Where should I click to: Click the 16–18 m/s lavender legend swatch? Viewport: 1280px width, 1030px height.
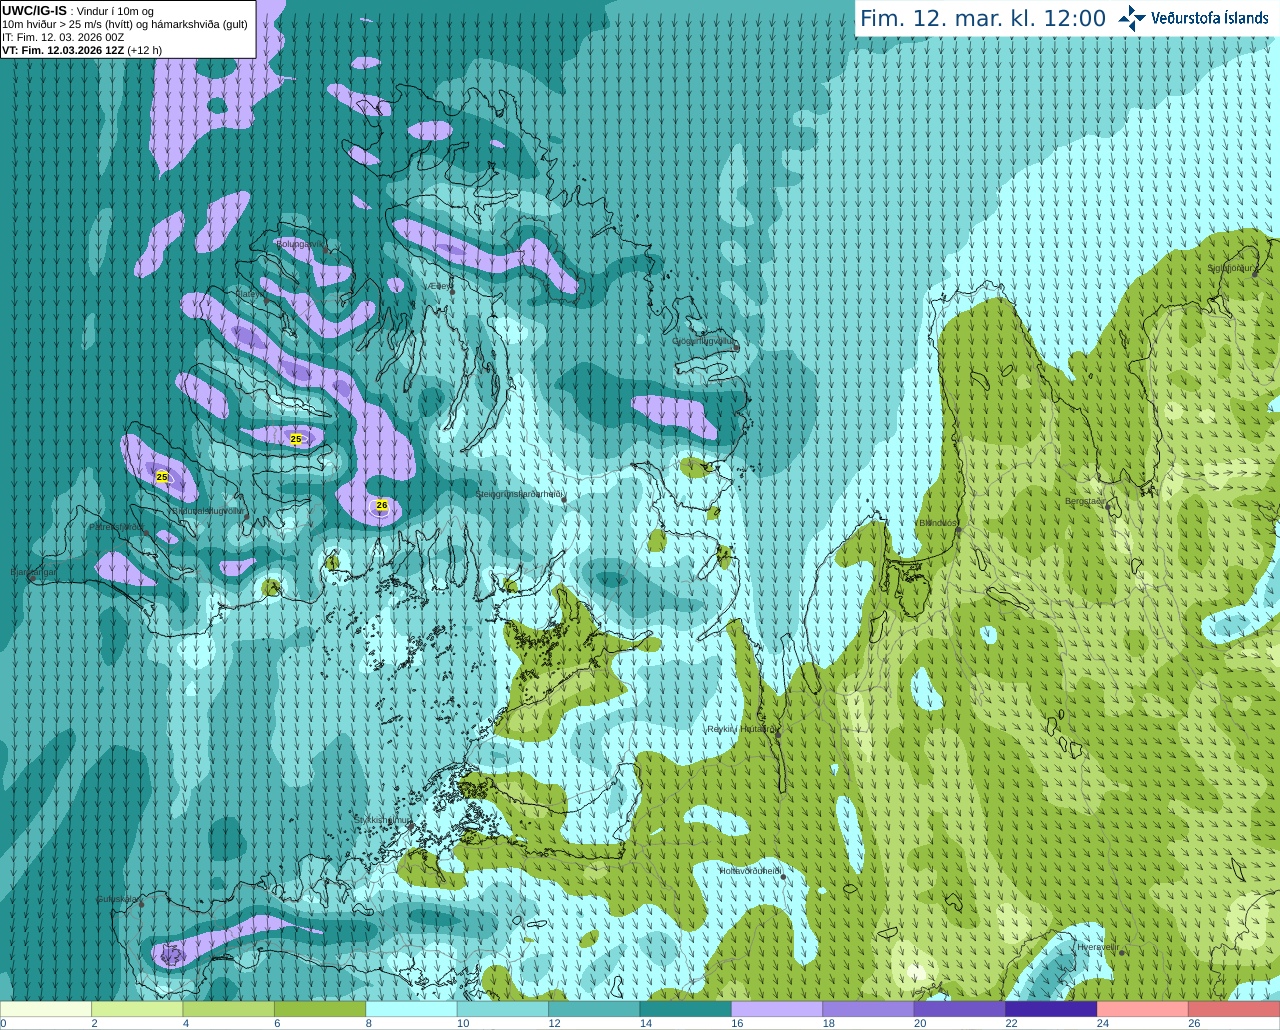click(x=777, y=1009)
